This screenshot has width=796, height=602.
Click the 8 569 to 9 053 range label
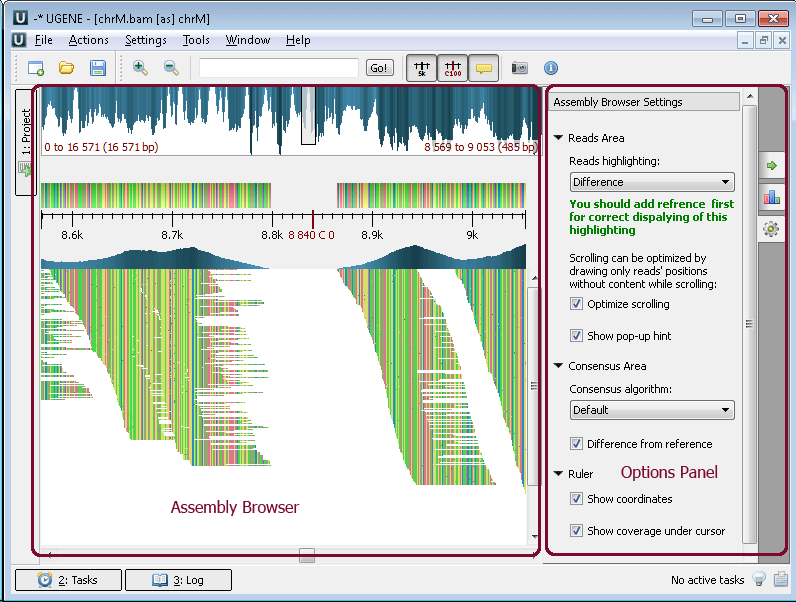tap(480, 147)
